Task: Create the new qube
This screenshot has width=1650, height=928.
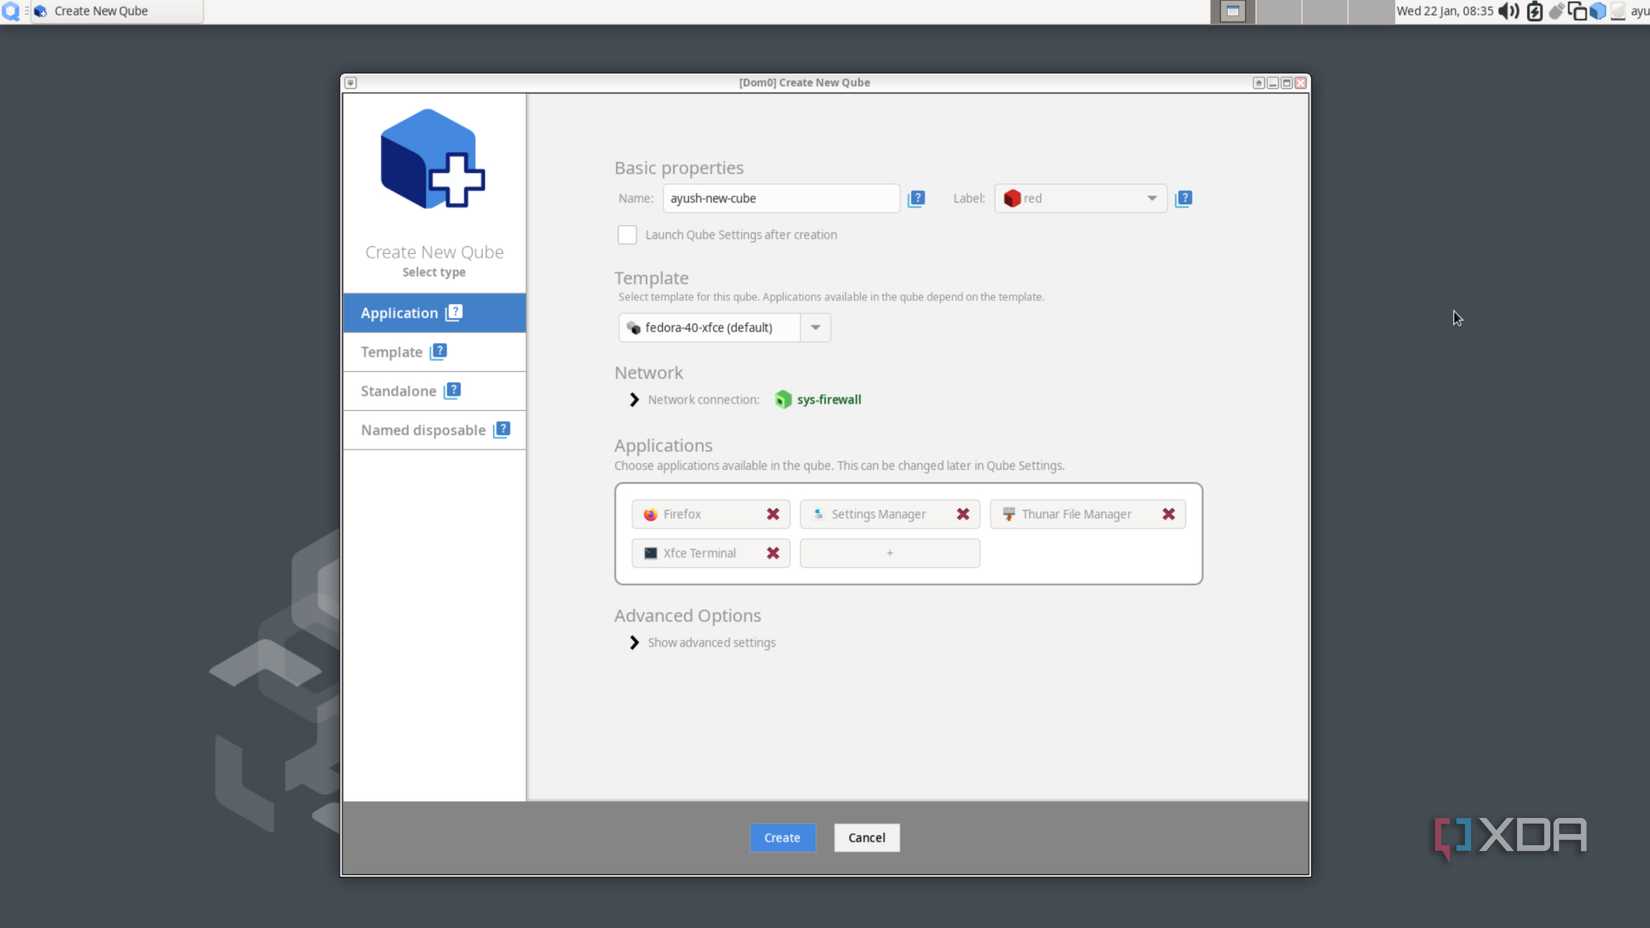Action: pos(781,837)
